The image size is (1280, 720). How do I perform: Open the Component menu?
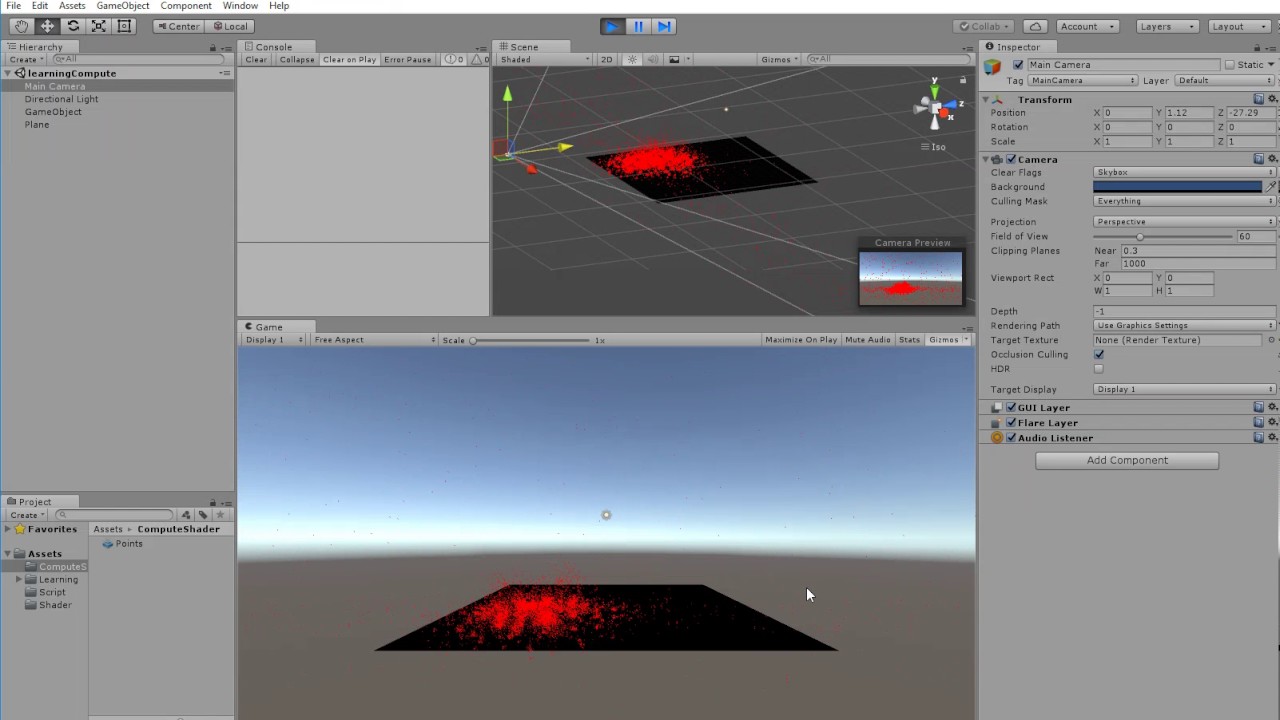click(186, 6)
